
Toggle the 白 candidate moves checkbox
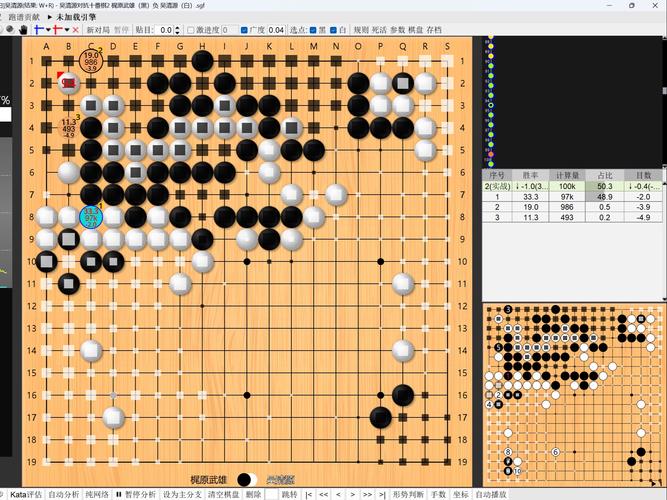(334, 30)
